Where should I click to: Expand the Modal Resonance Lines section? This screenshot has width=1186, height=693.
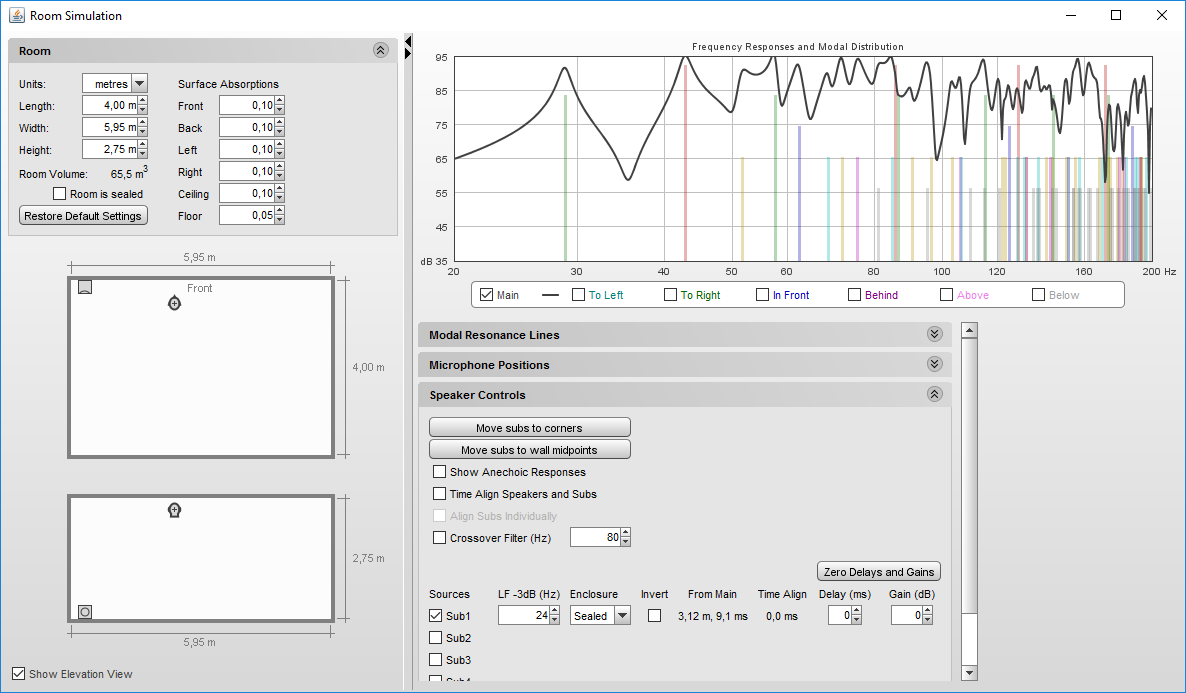(x=934, y=334)
